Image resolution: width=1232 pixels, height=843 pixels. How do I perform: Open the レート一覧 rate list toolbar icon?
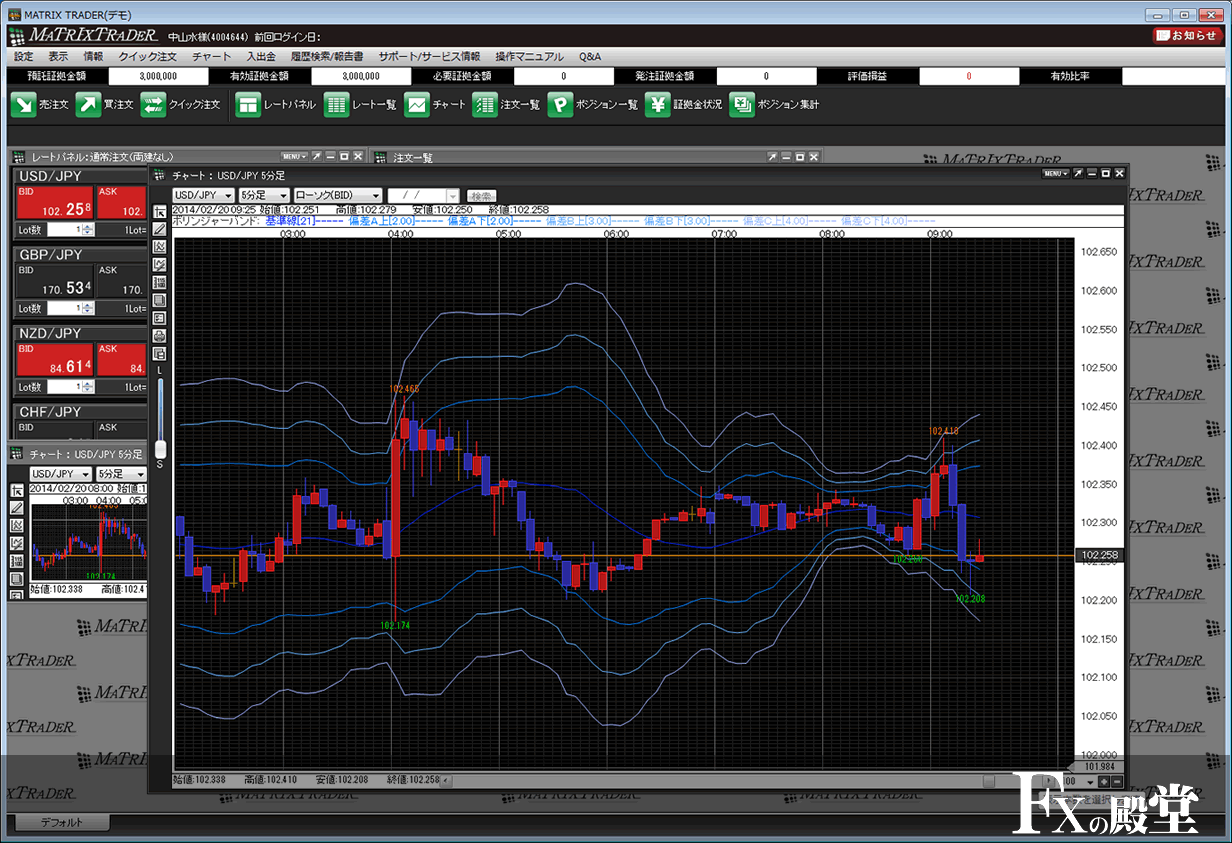[x=337, y=104]
